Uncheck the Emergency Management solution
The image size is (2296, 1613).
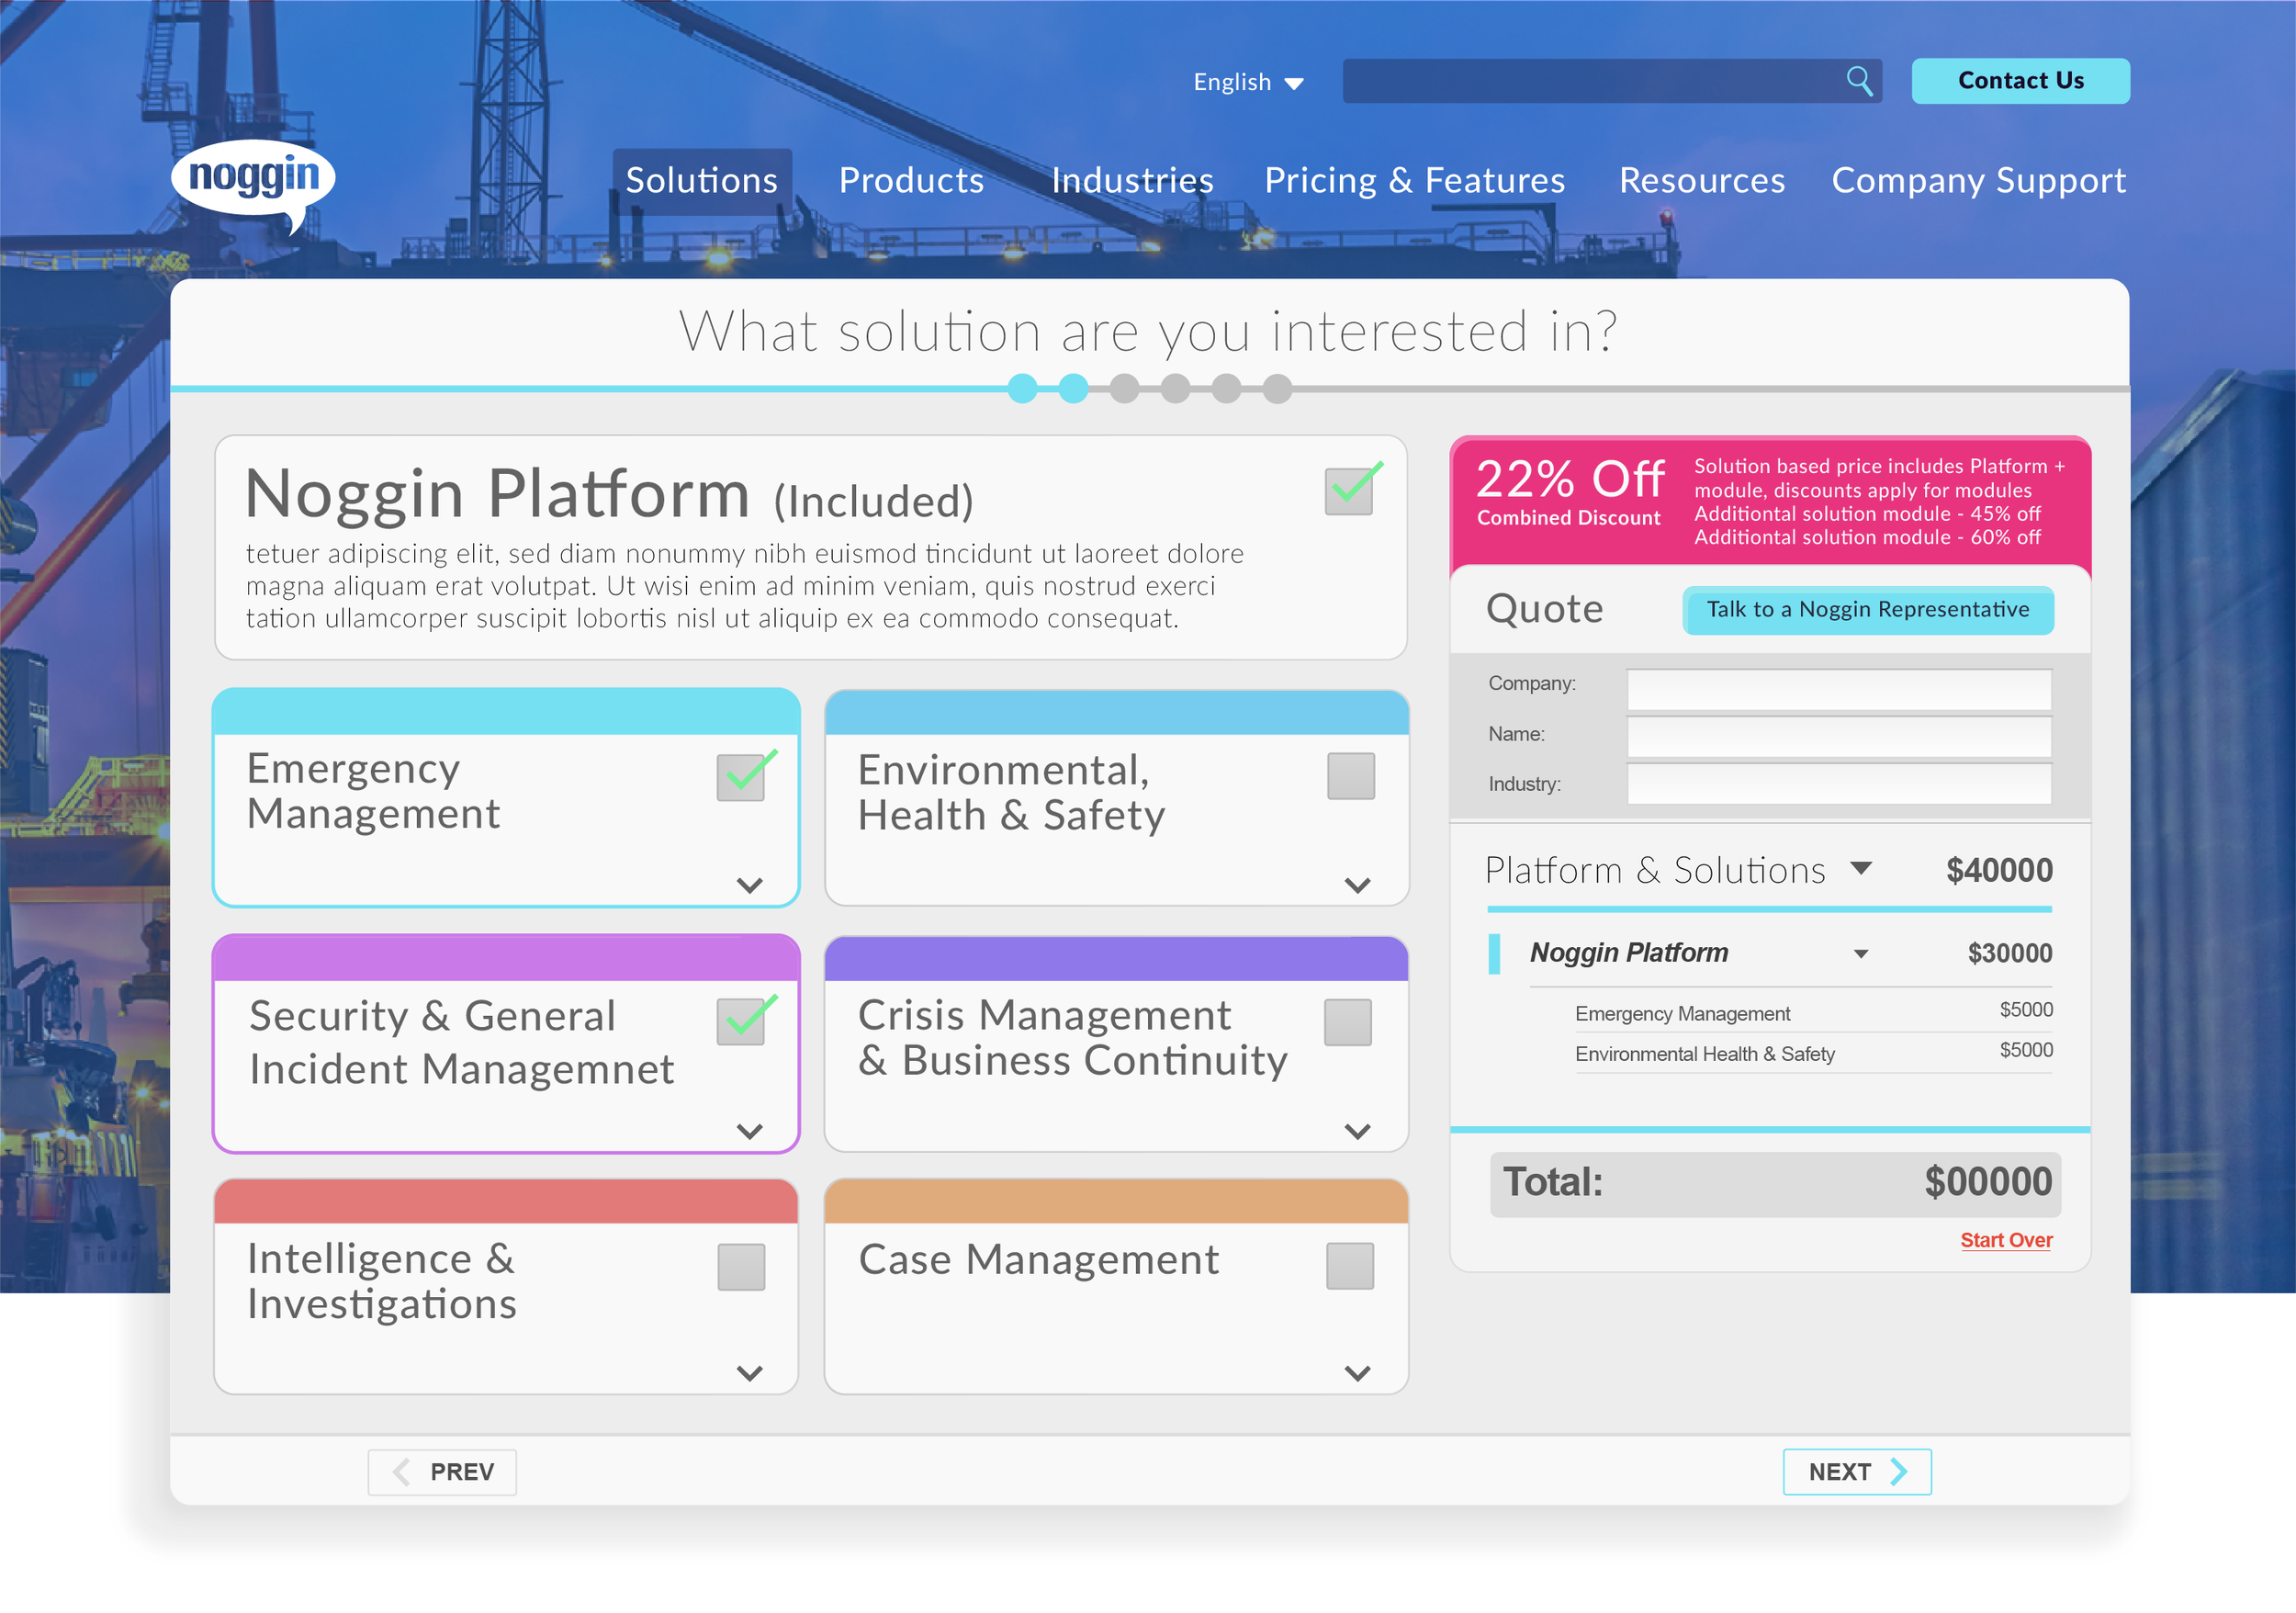(741, 775)
